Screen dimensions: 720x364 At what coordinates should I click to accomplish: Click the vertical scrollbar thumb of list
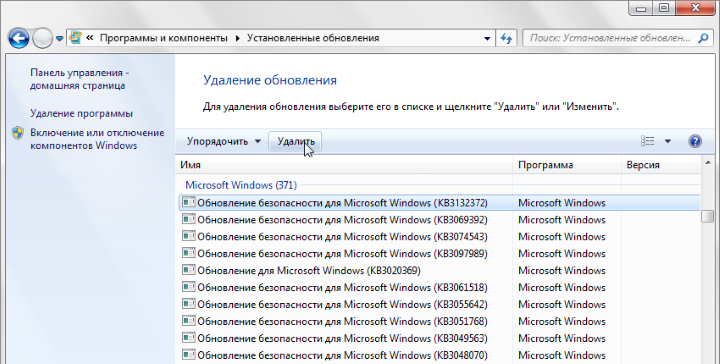click(708, 217)
